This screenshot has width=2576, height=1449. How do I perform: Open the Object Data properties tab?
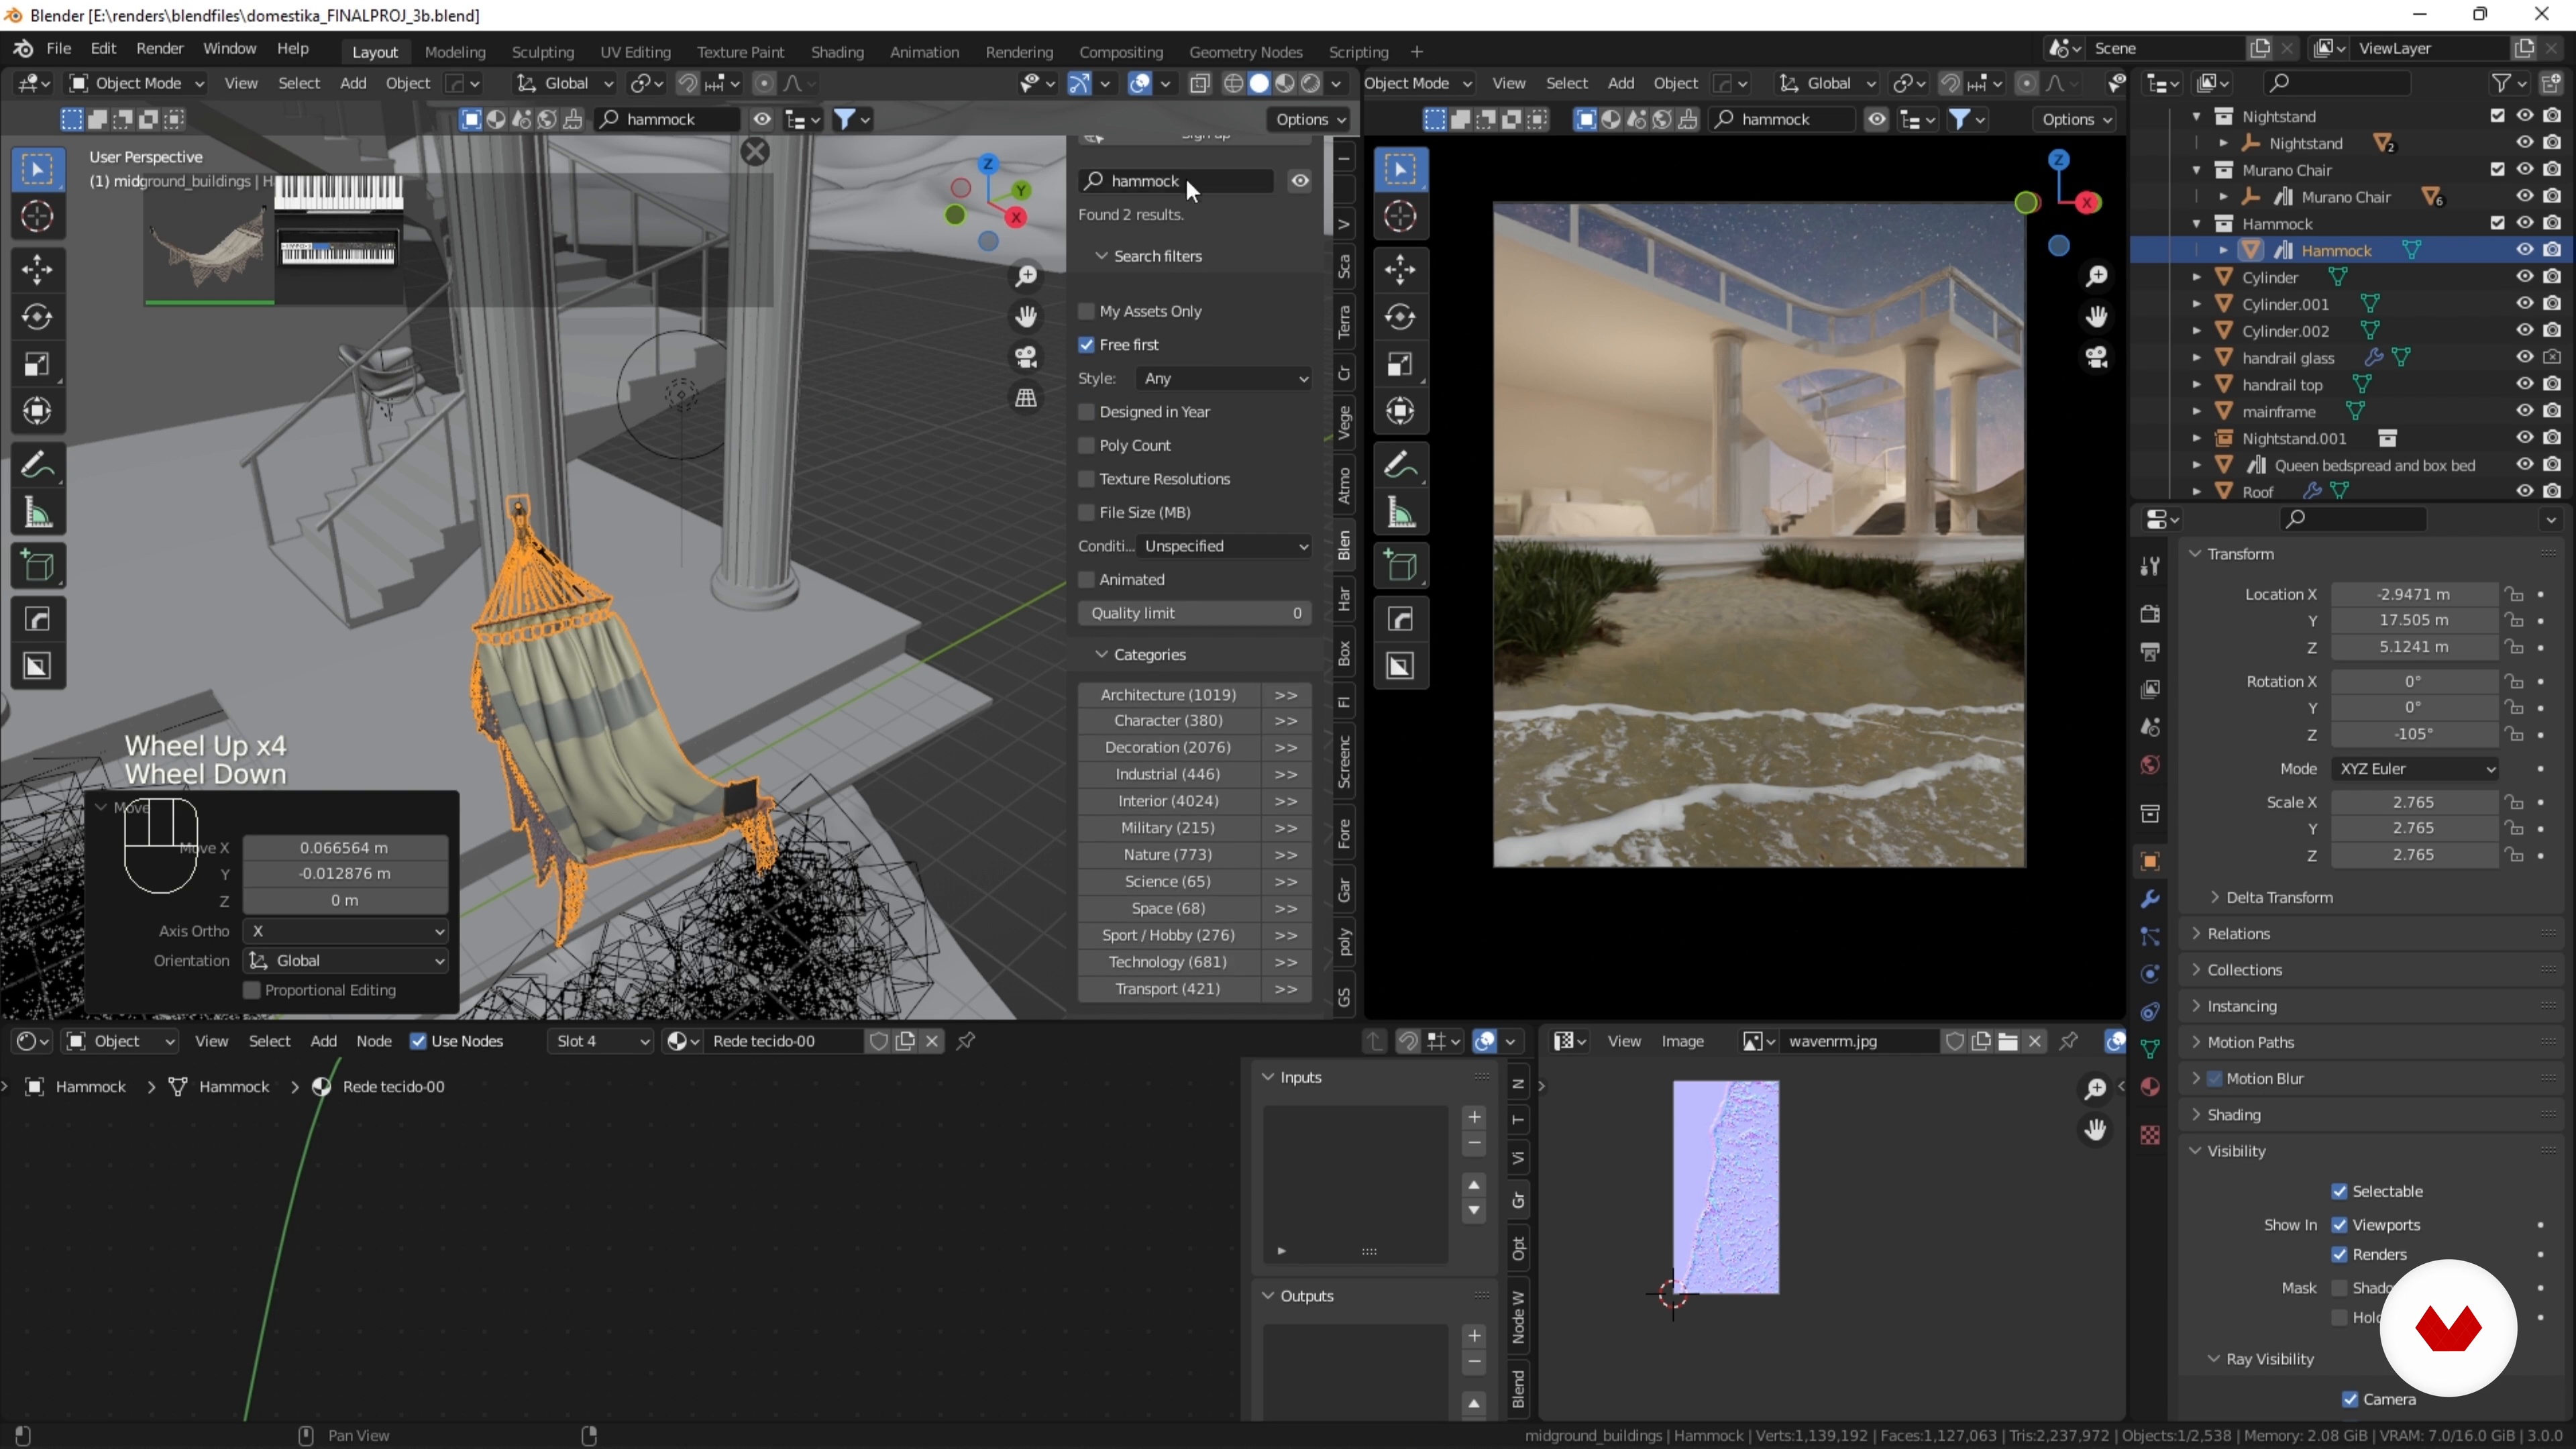click(2149, 1048)
